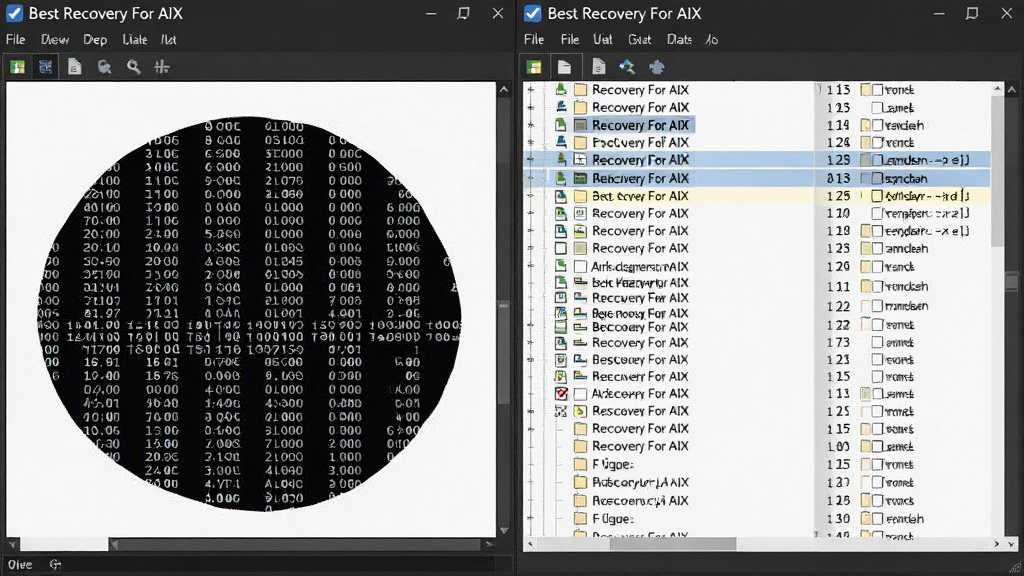
Task: Select the Reccnvert For AIX tree row
Action: tap(640, 376)
